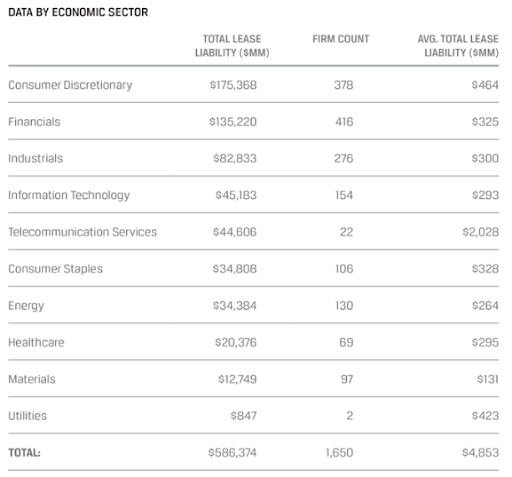The width and height of the screenshot is (512, 477).
Task: Click the Avg. Total Lease Liability header
Action: click(x=458, y=46)
